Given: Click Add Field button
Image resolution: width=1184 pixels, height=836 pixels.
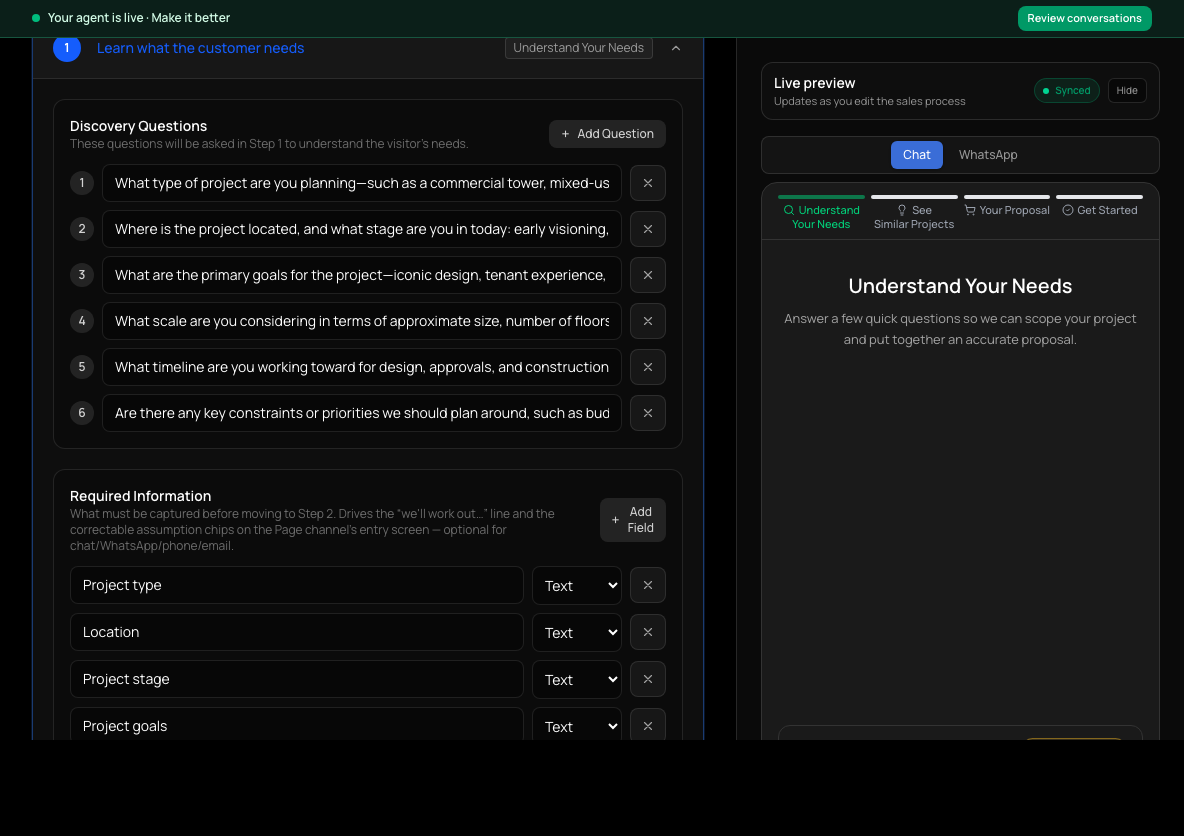Looking at the screenshot, I should (x=633, y=520).
